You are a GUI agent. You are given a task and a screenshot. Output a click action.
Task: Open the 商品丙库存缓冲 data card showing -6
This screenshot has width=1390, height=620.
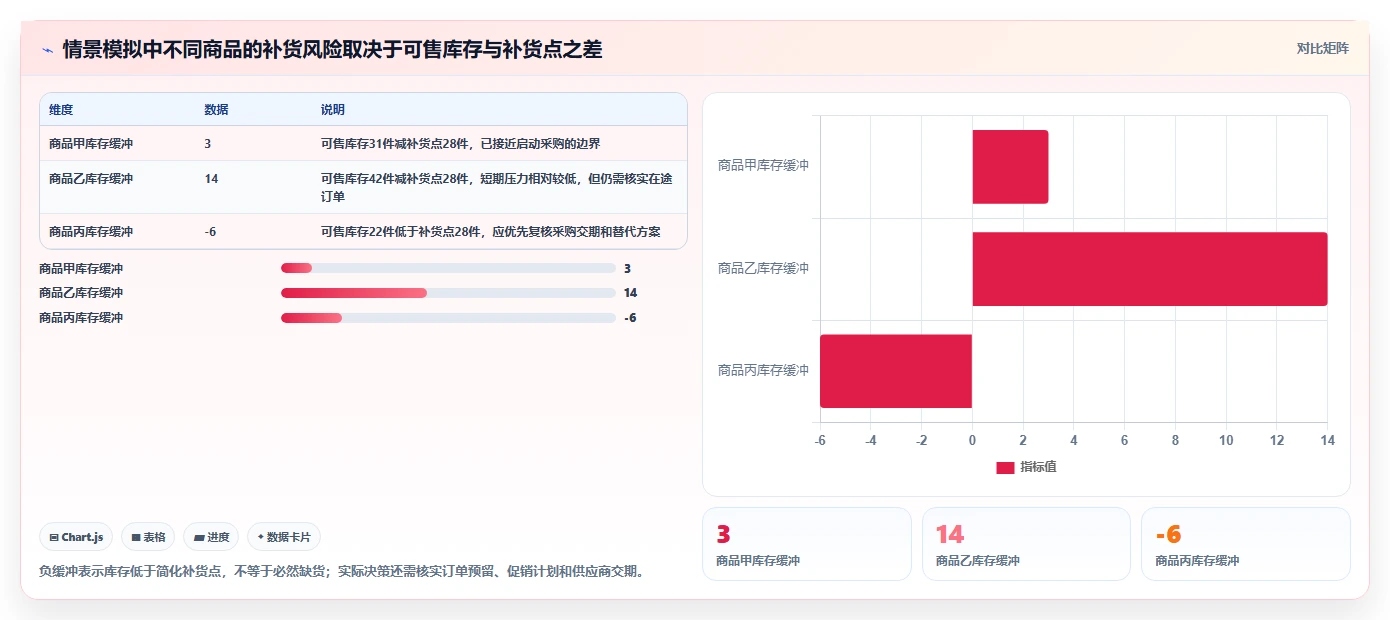(1245, 544)
